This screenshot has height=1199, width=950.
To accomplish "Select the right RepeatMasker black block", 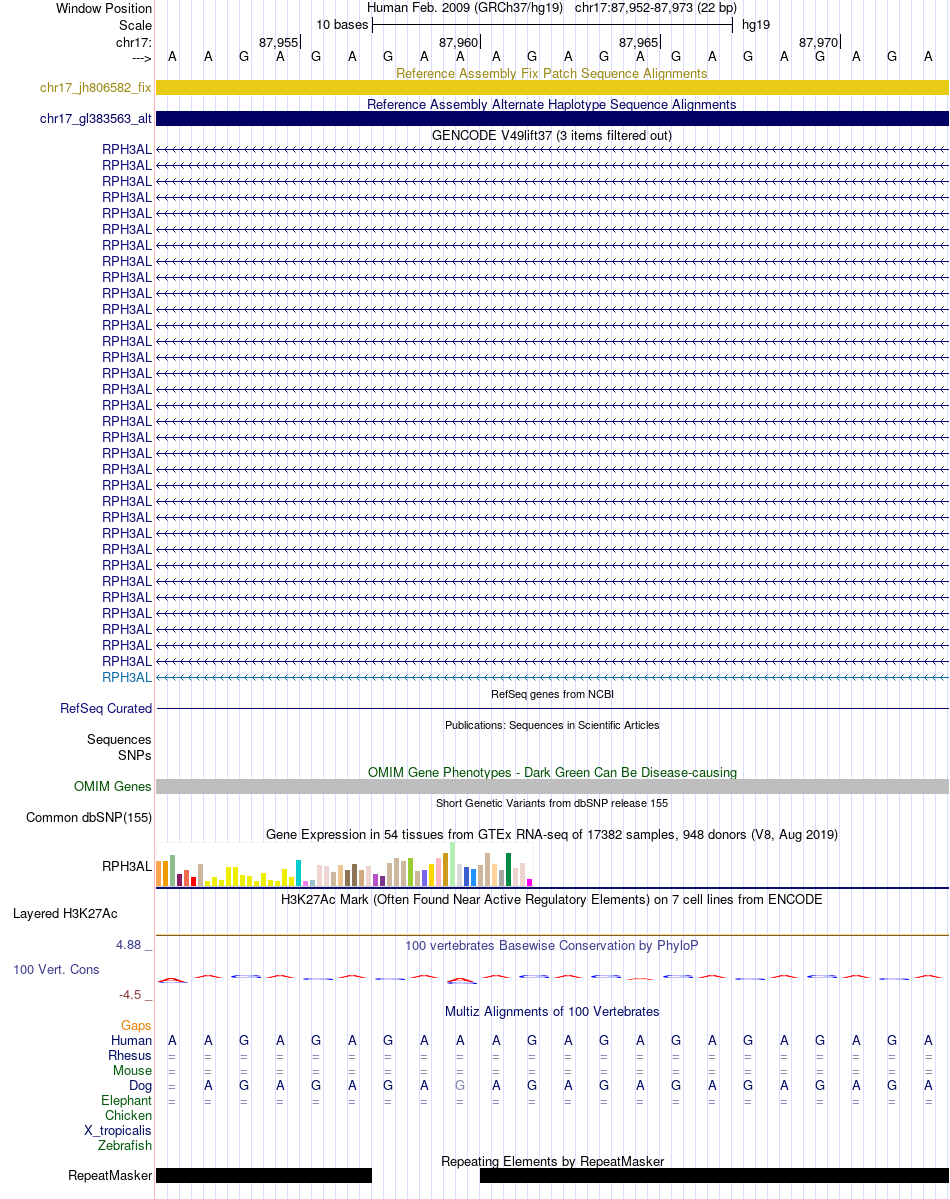I will coord(714,1176).
